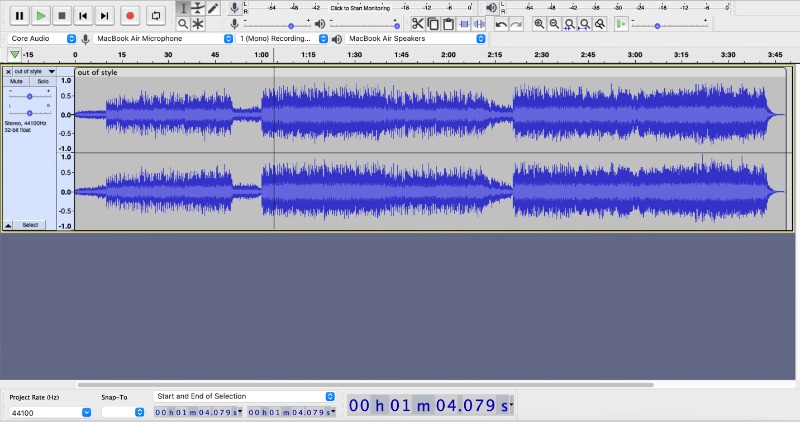Copy the selection using the Copy icon
Image resolution: width=800 pixels, height=422 pixels.
coord(433,24)
